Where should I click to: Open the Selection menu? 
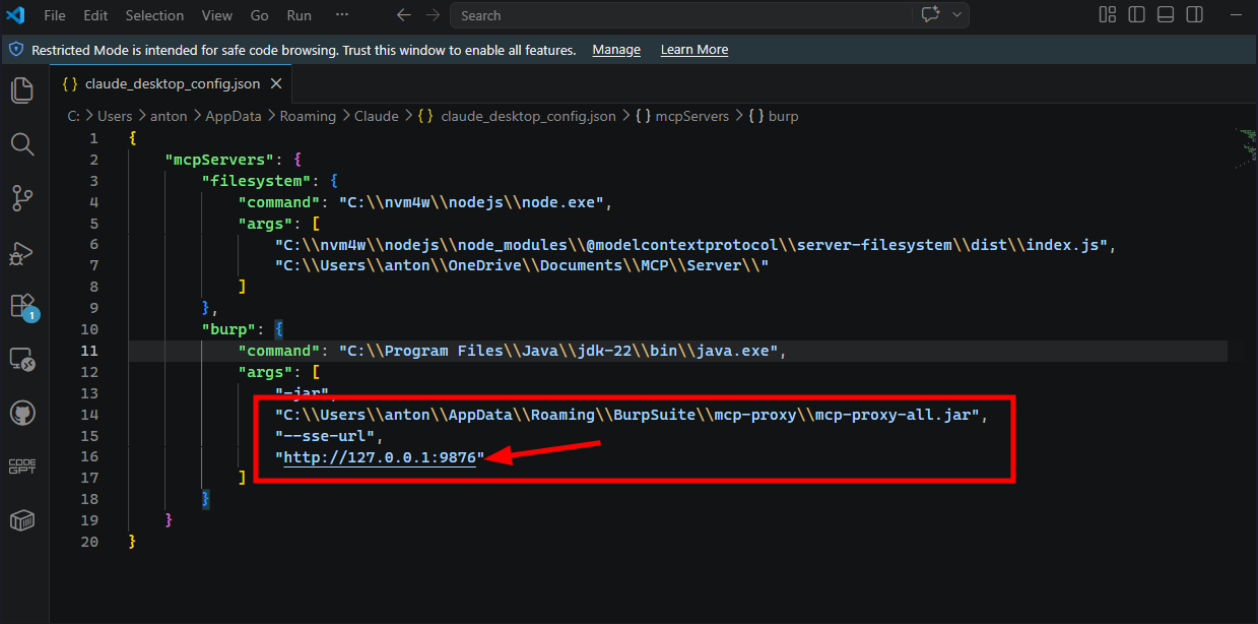tap(154, 15)
